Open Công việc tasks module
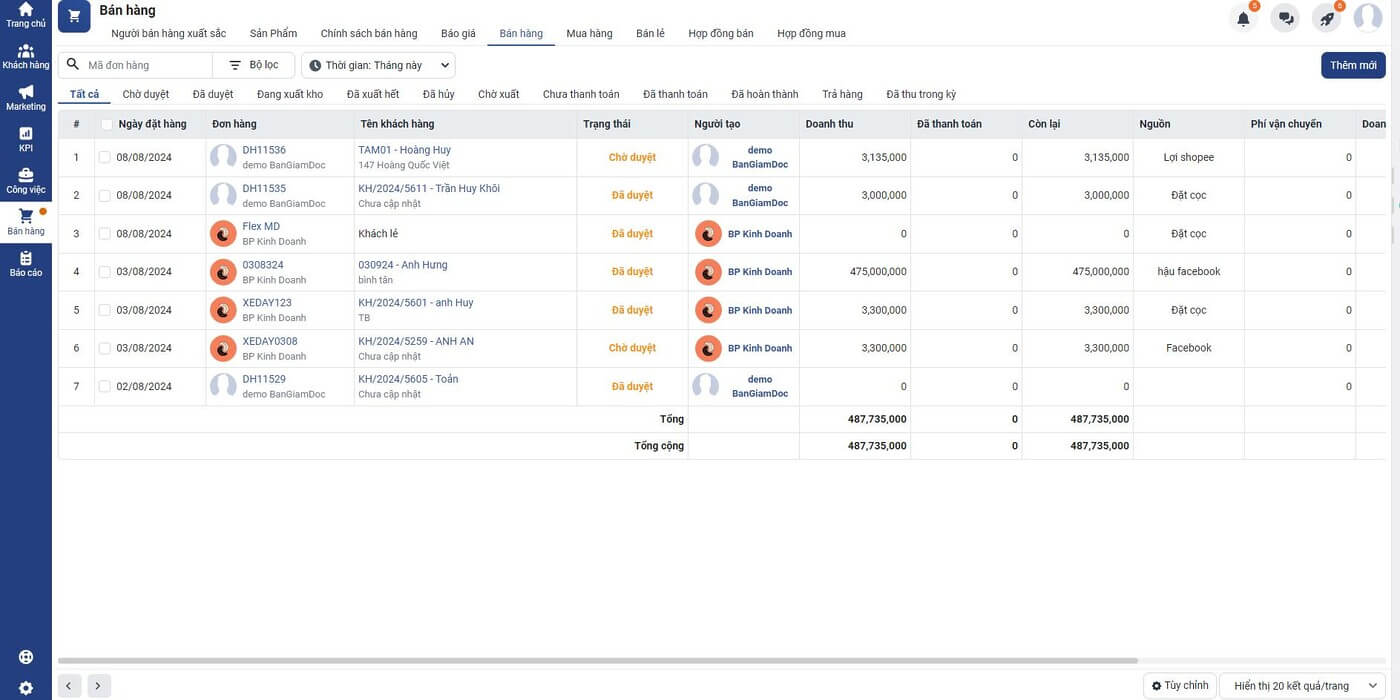The height and width of the screenshot is (700, 1400). [x=25, y=180]
